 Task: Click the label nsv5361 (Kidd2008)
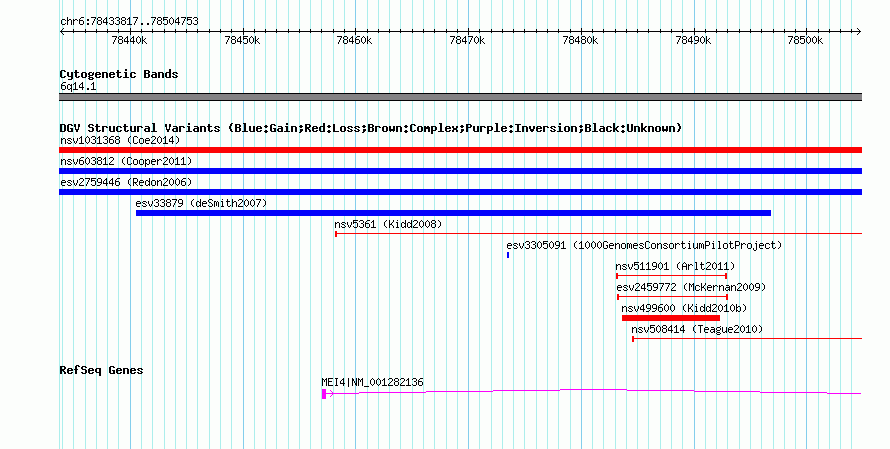click(388, 224)
